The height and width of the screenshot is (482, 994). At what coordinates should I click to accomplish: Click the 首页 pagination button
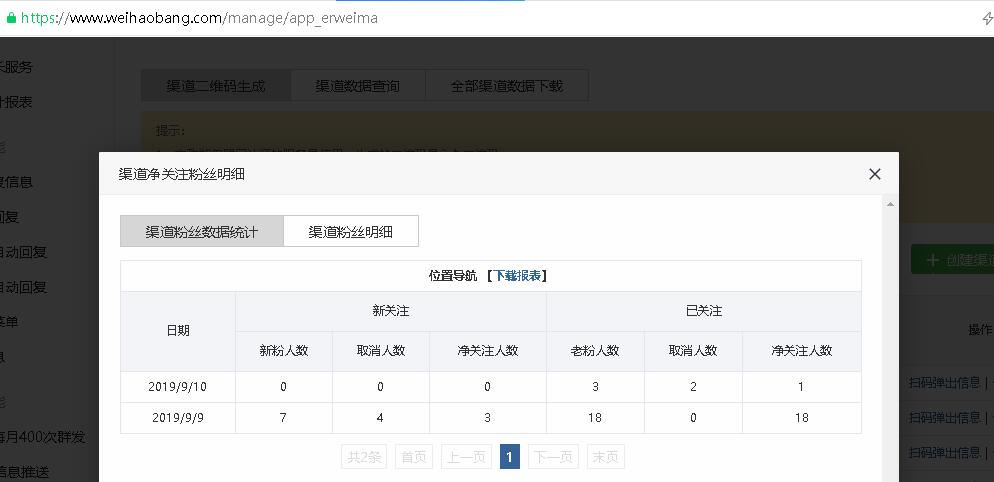[x=414, y=457]
